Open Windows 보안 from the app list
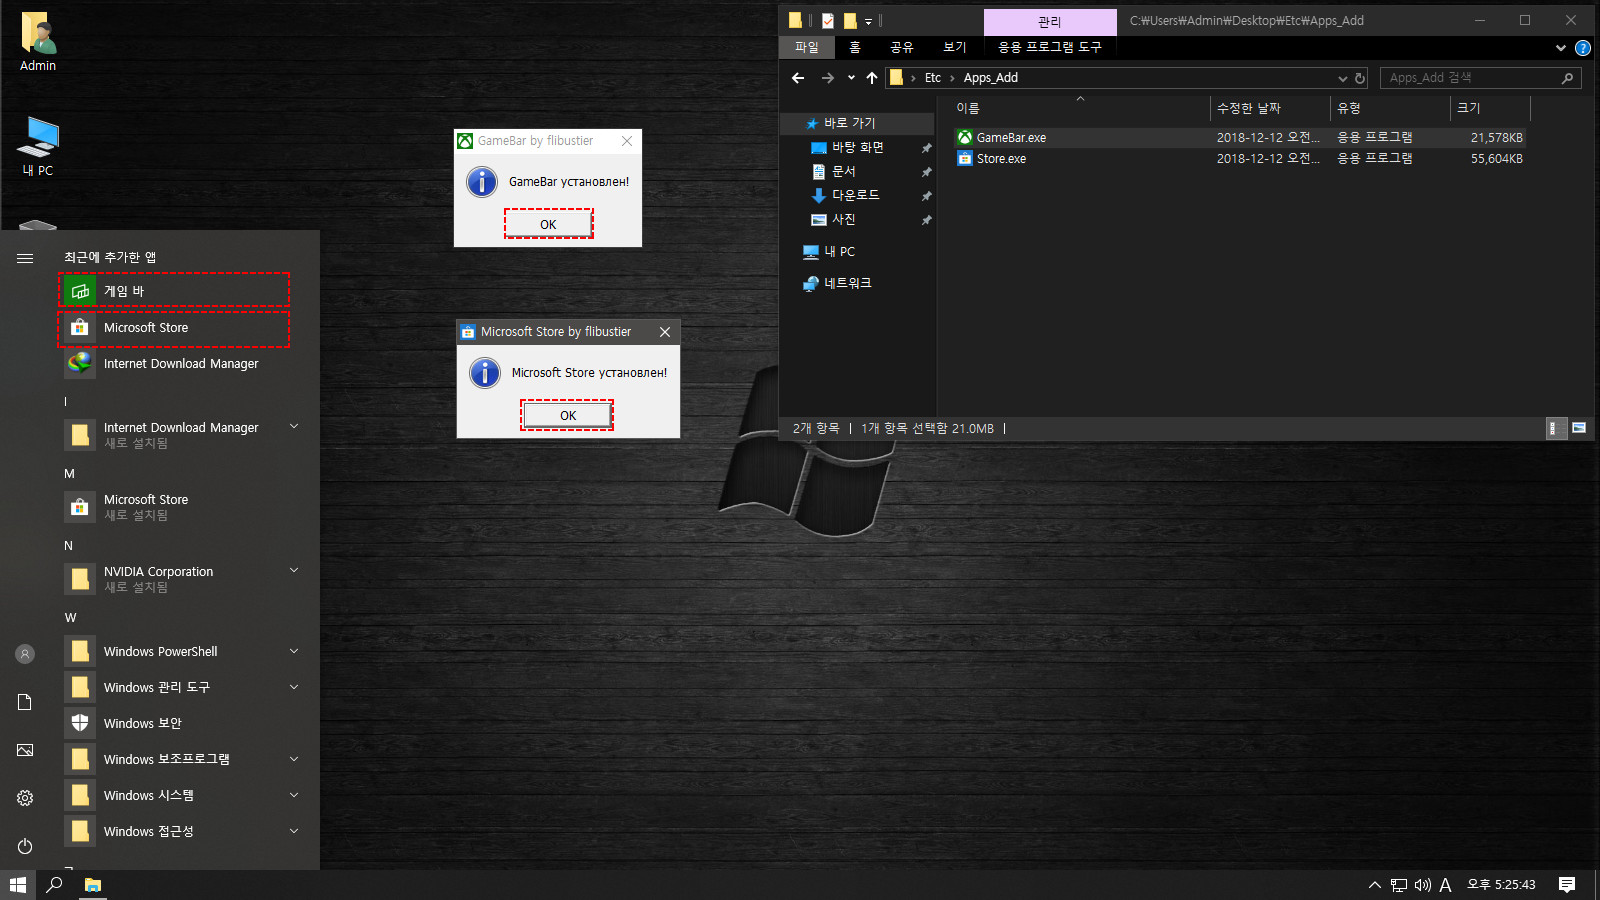 (182, 723)
